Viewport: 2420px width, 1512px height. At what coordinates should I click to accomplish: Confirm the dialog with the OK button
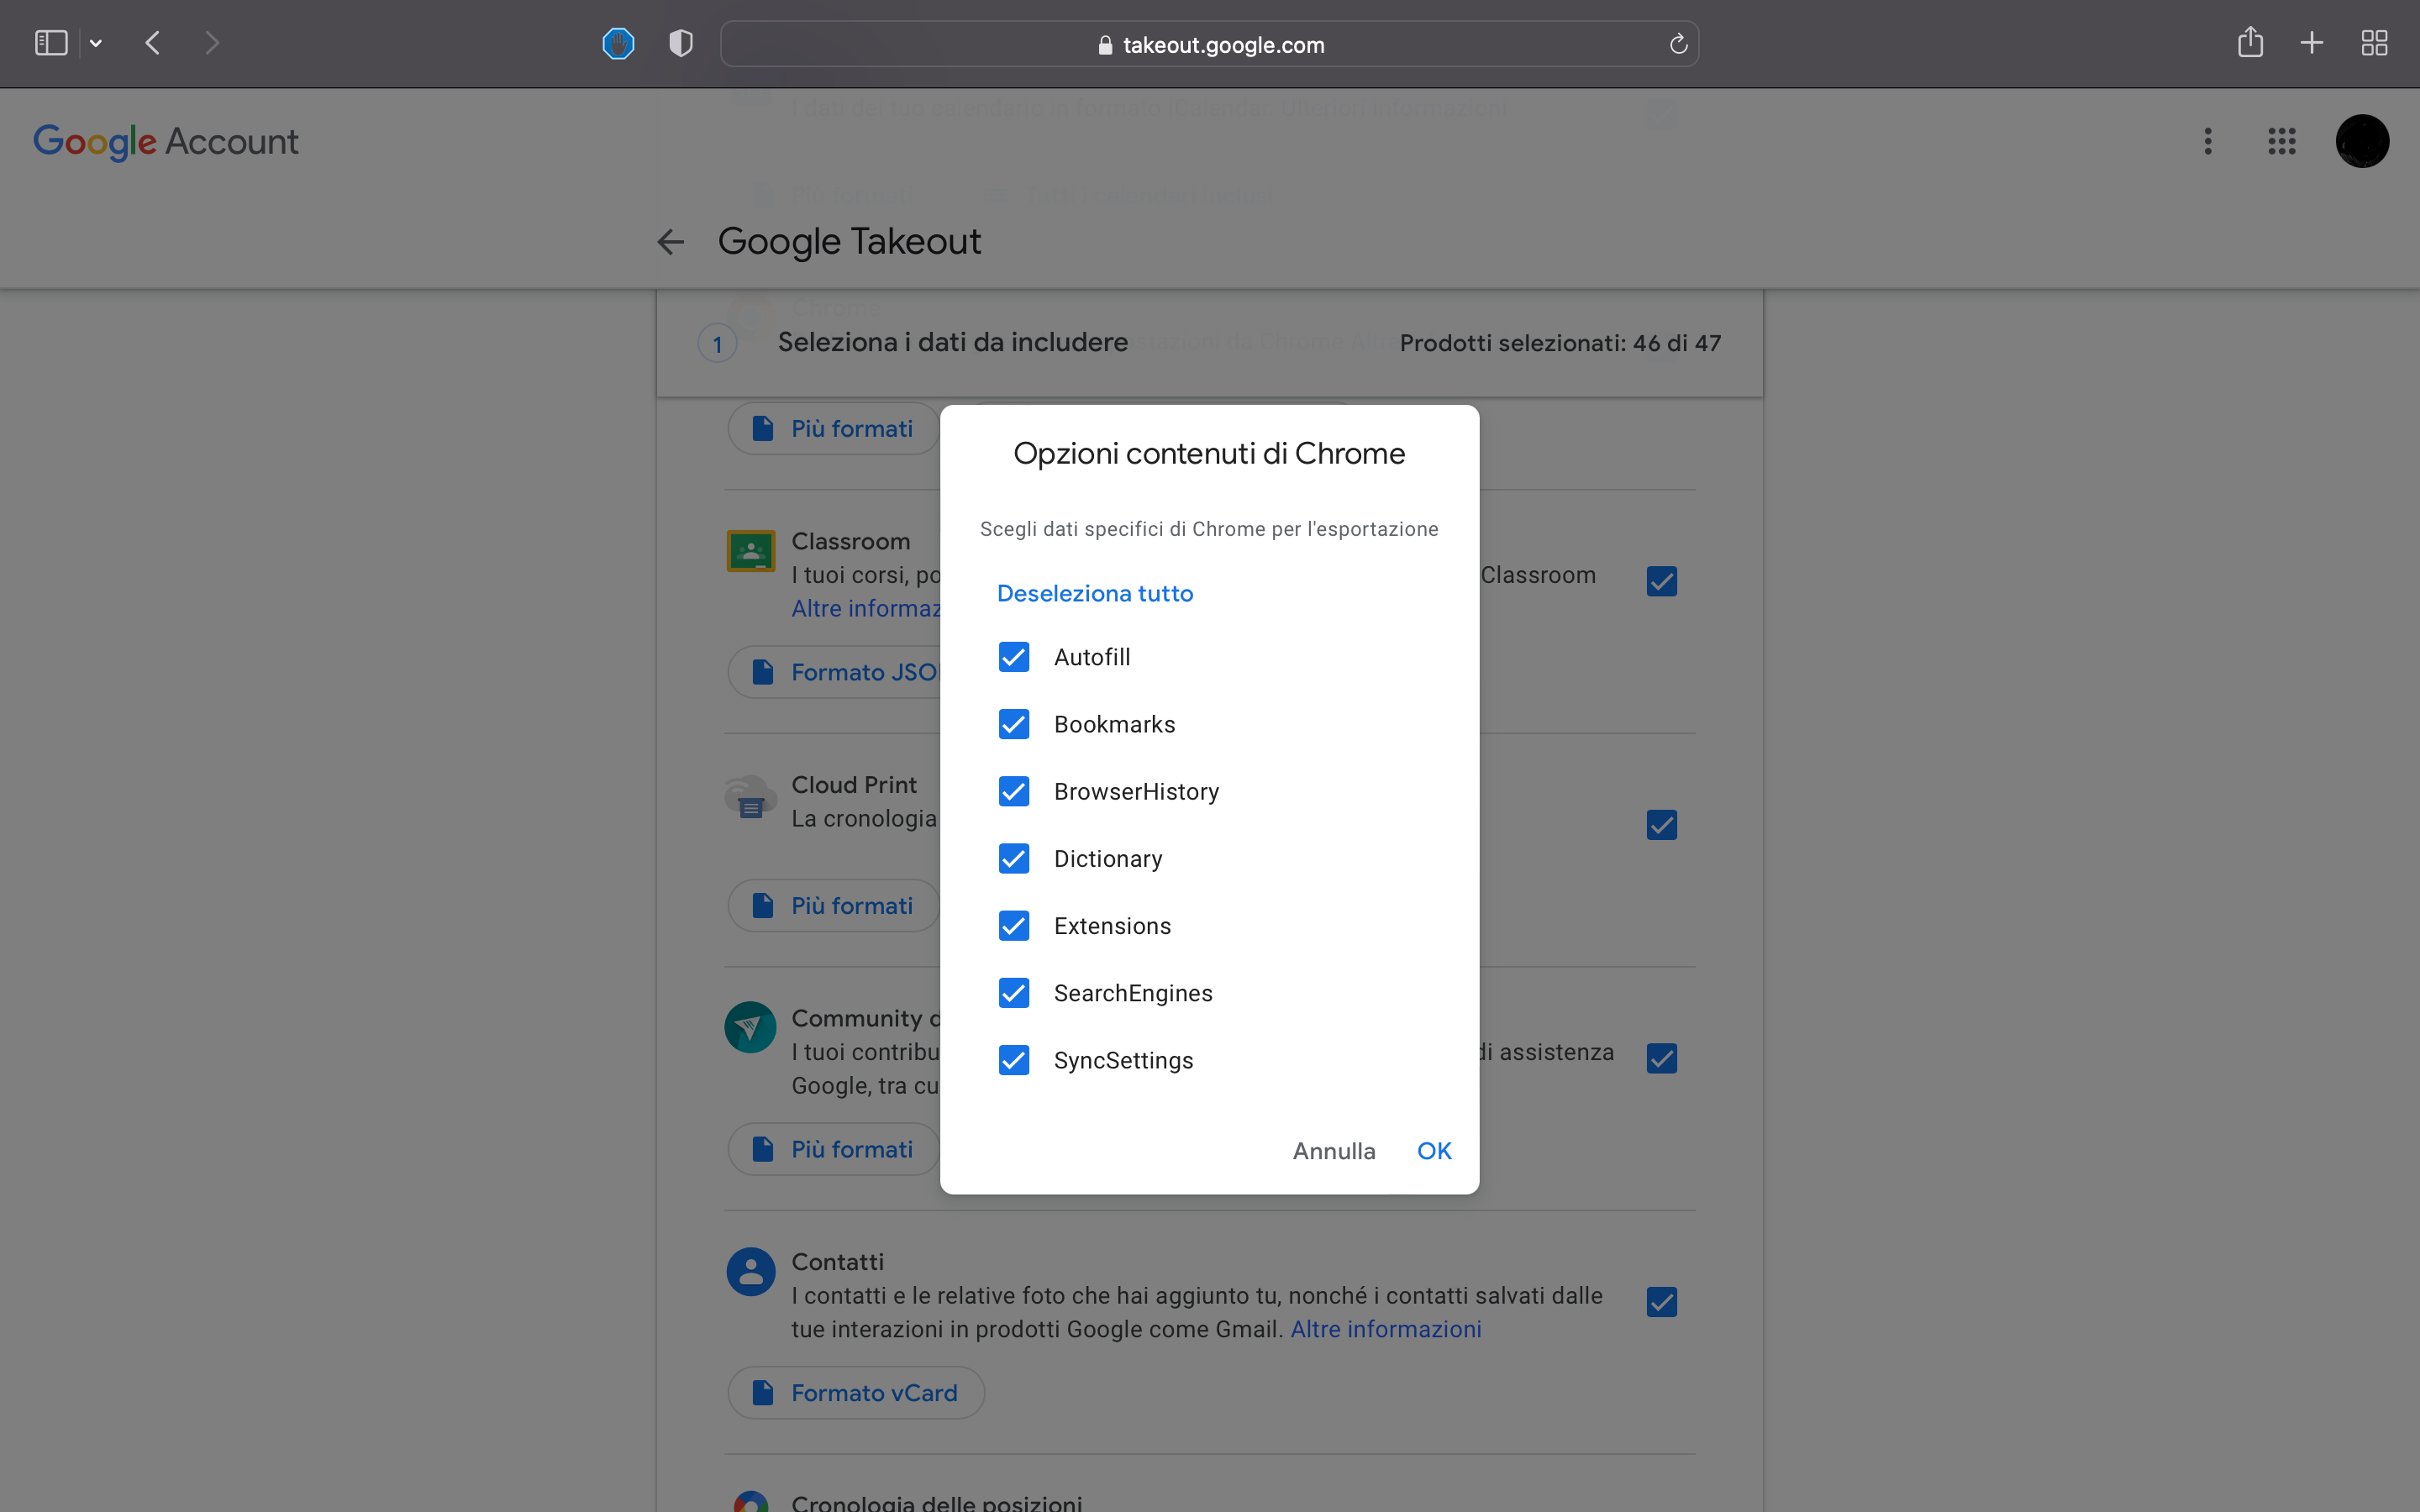1434,1151
